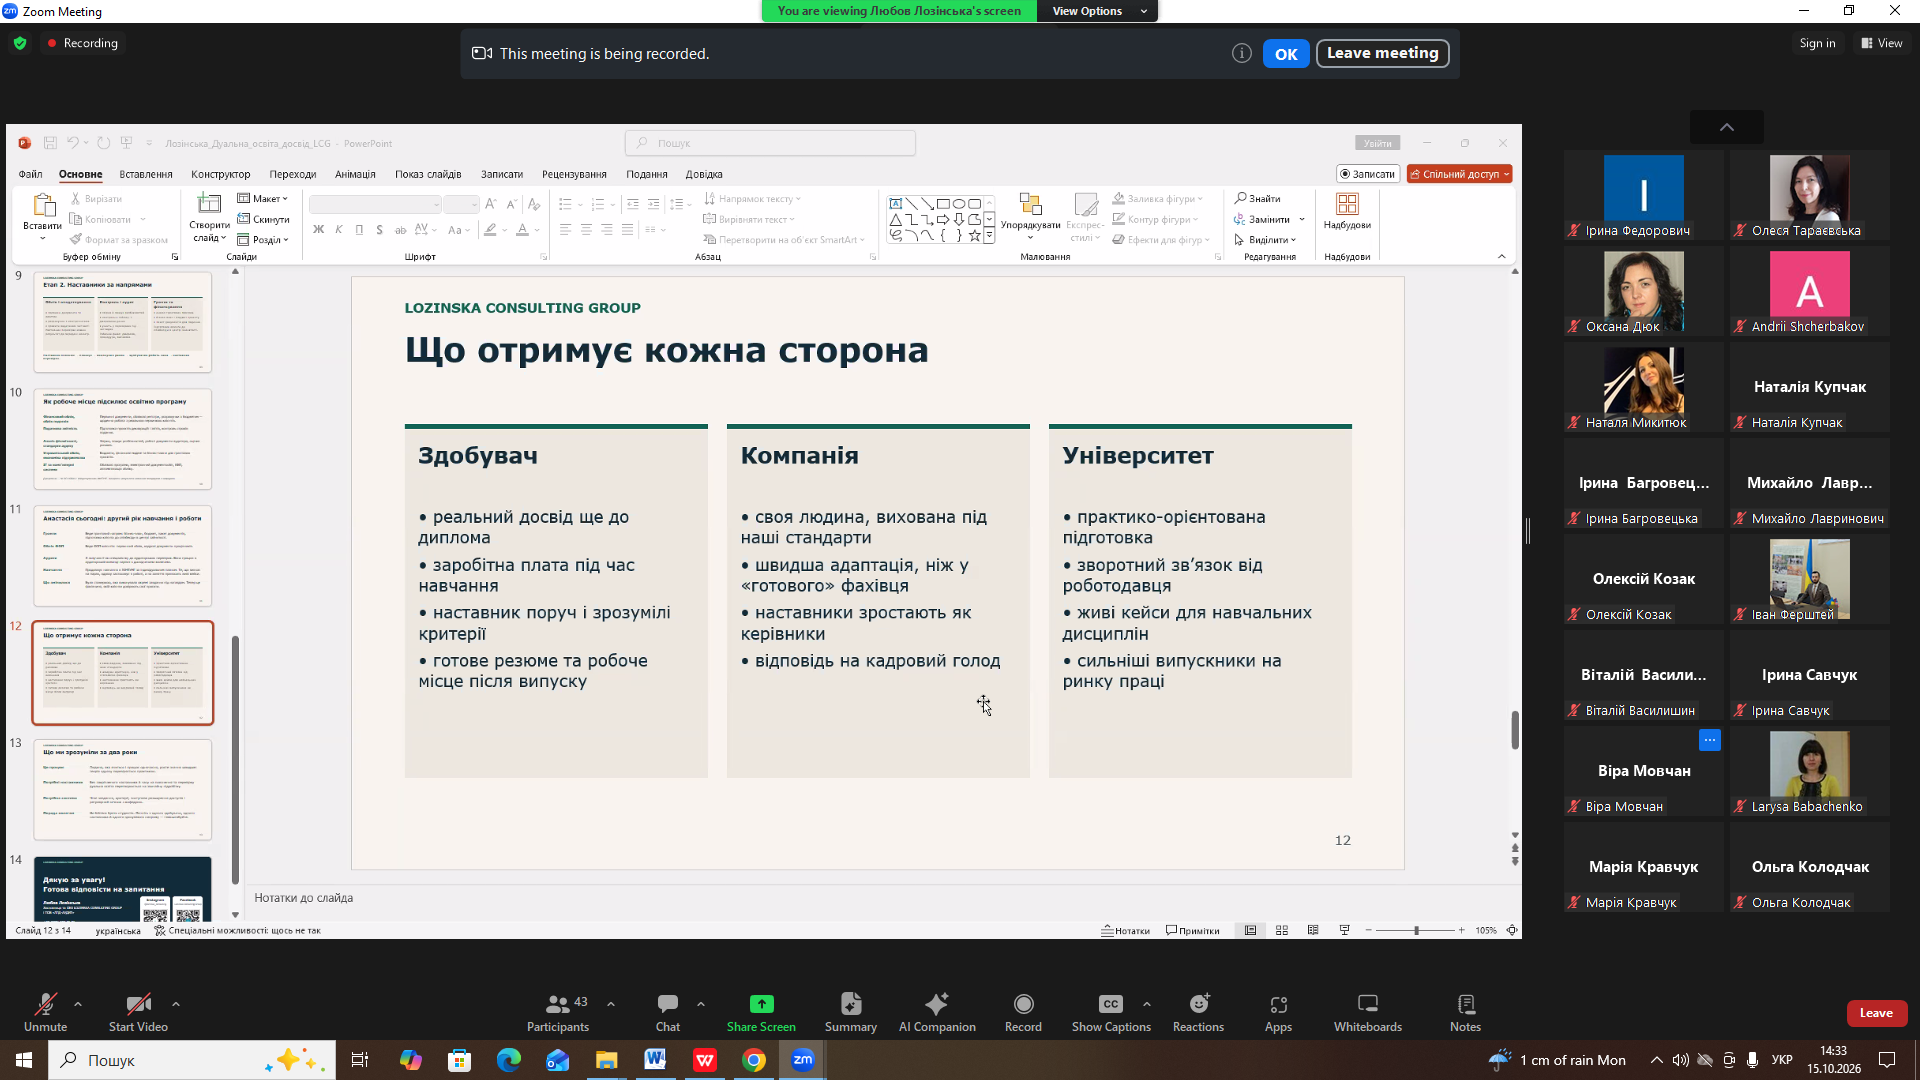Click OK on the recording notice
The width and height of the screenshot is (1920, 1080).
(x=1286, y=54)
